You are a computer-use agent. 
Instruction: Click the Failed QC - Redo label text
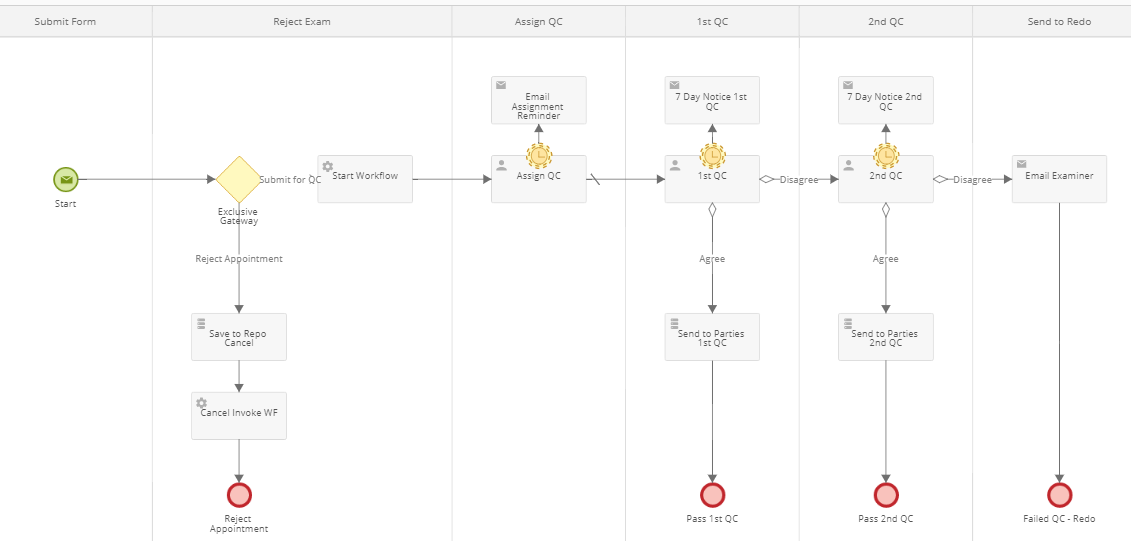tap(1059, 519)
